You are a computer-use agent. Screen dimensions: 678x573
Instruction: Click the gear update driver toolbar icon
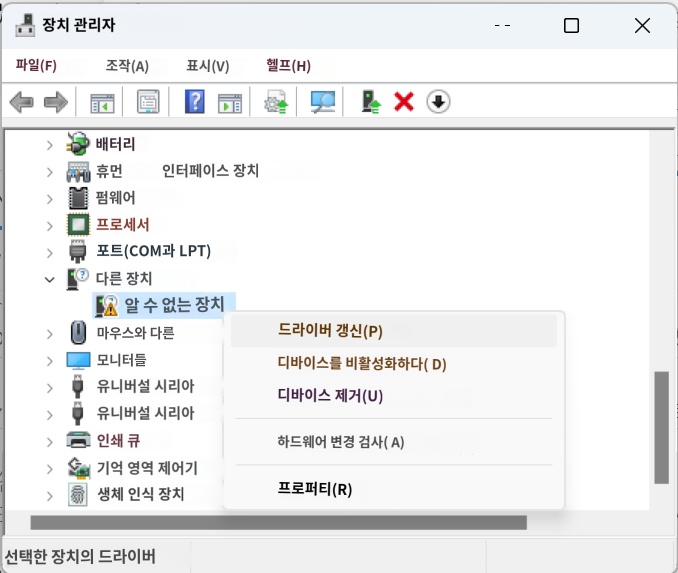[276, 102]
